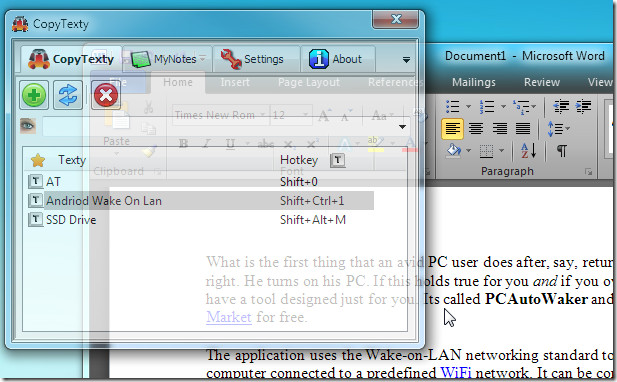Click the blue refresh arrows button in CopyTexty

68,95
